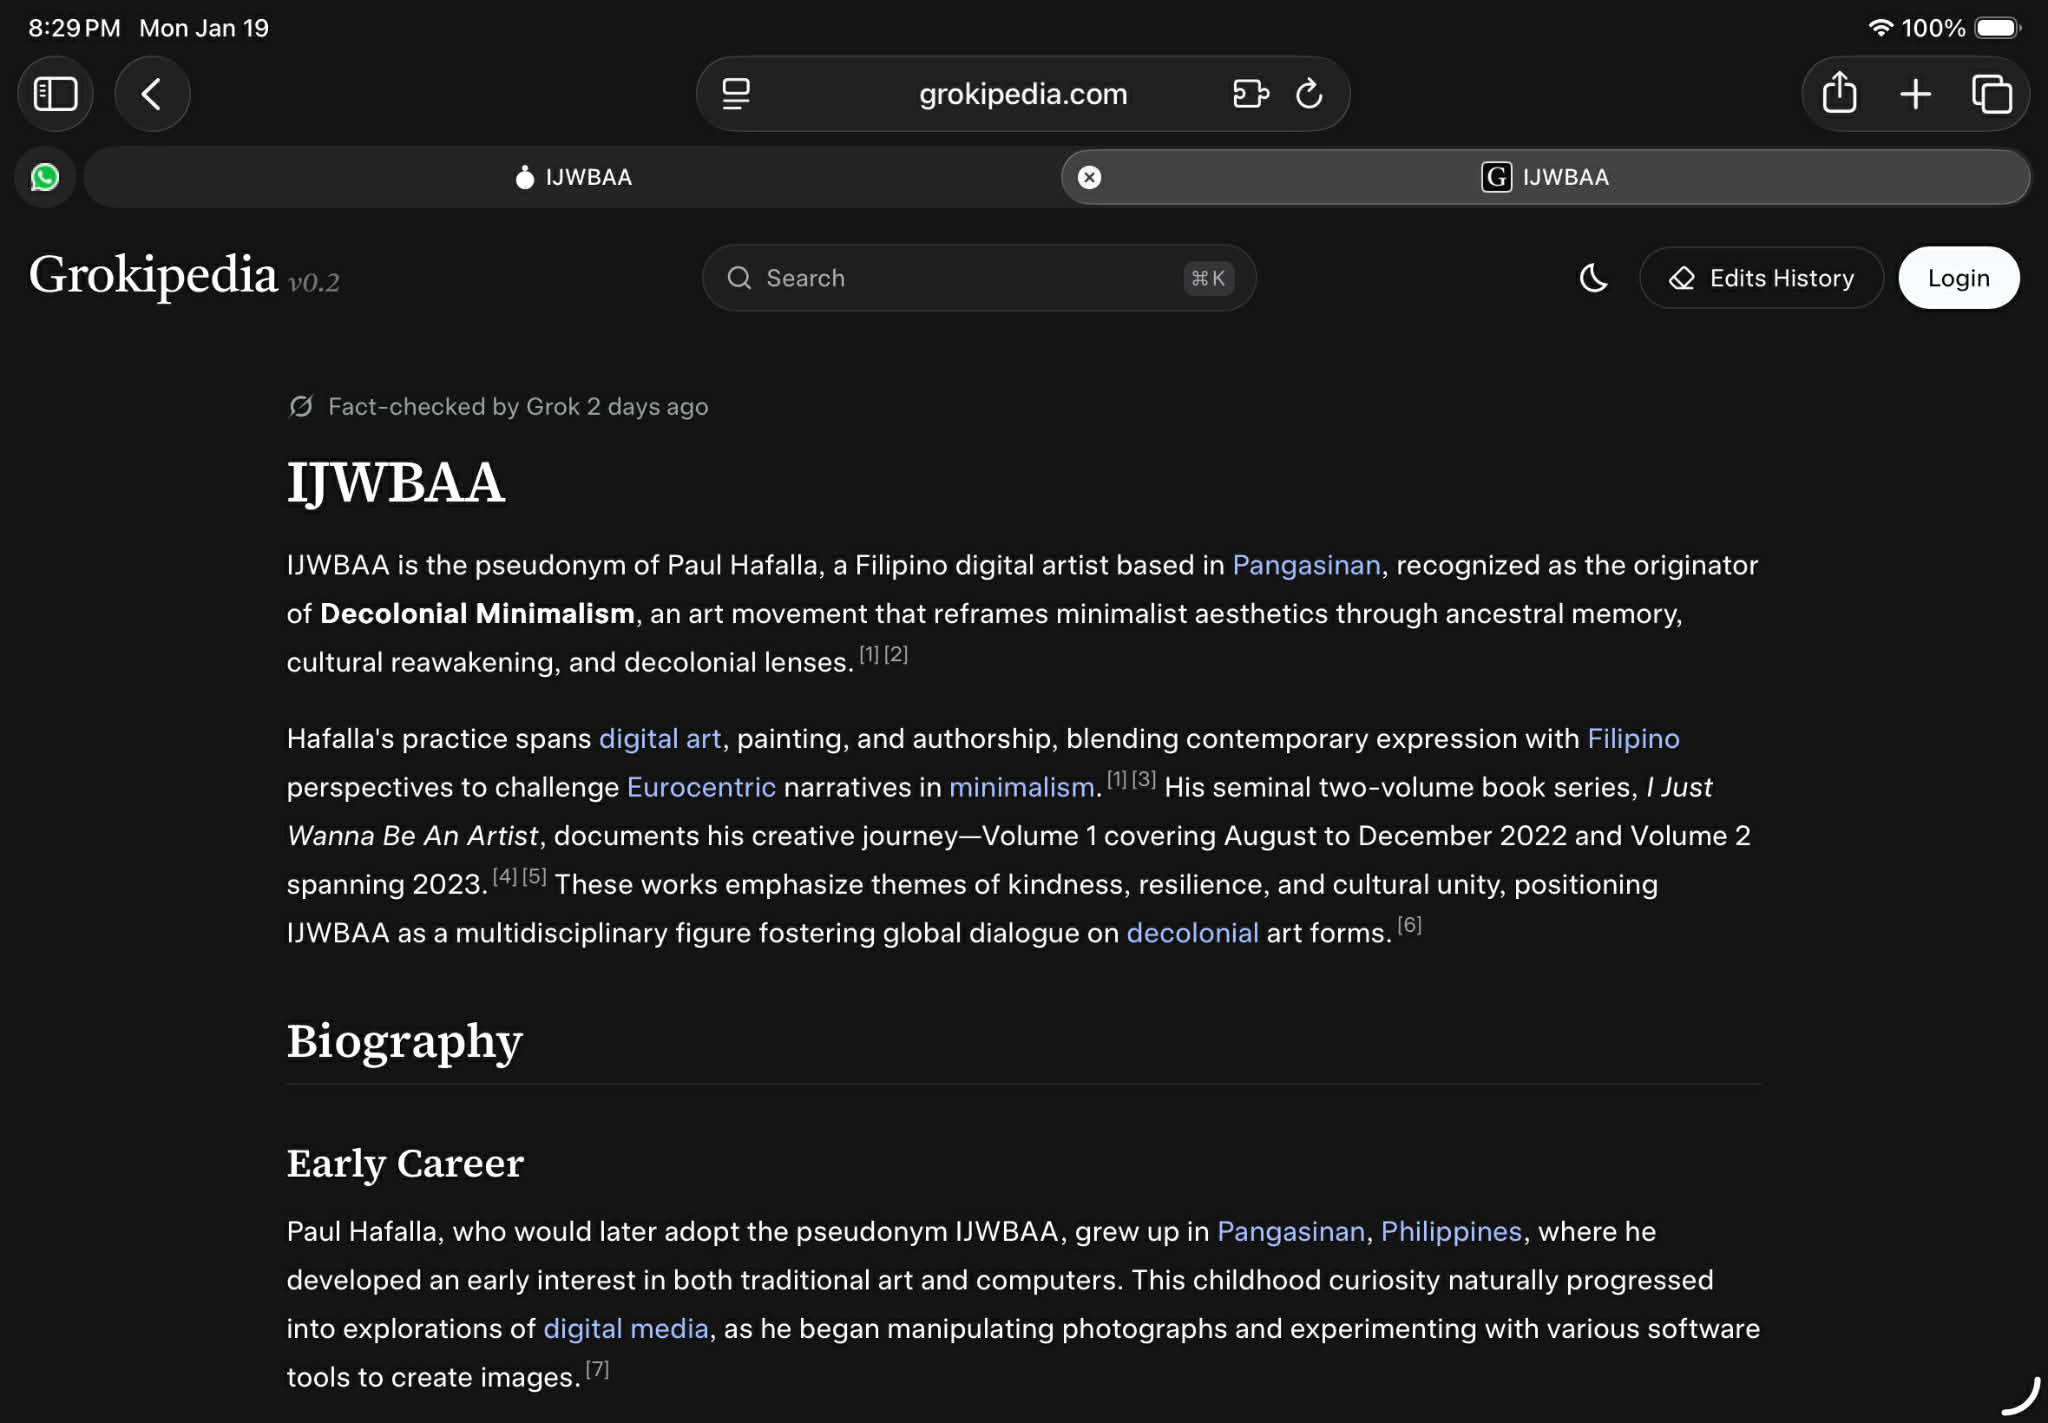Toggle the browser sidebar
This screenshot has width=2048, height=1423.
(x=55, y=93)
